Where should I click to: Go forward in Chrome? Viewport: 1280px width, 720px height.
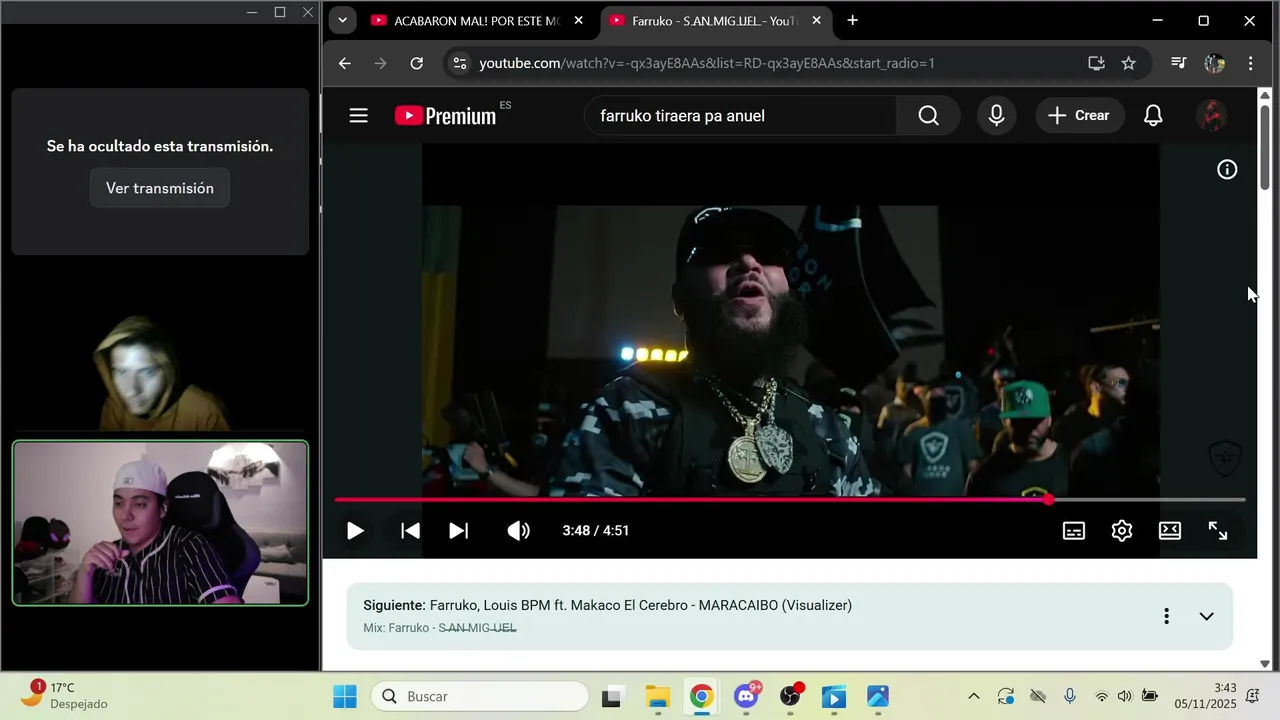pos(380,63)
